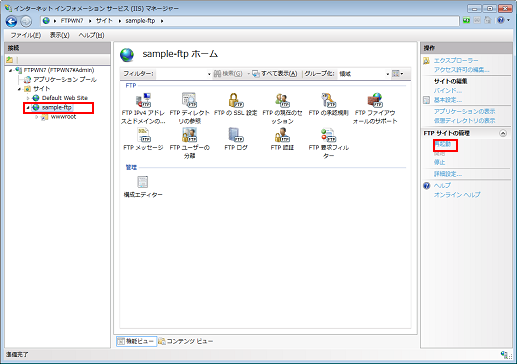Expand the Default Web Site node
The height and width of the screenshot is (364, 517).
tap(28, 98)
